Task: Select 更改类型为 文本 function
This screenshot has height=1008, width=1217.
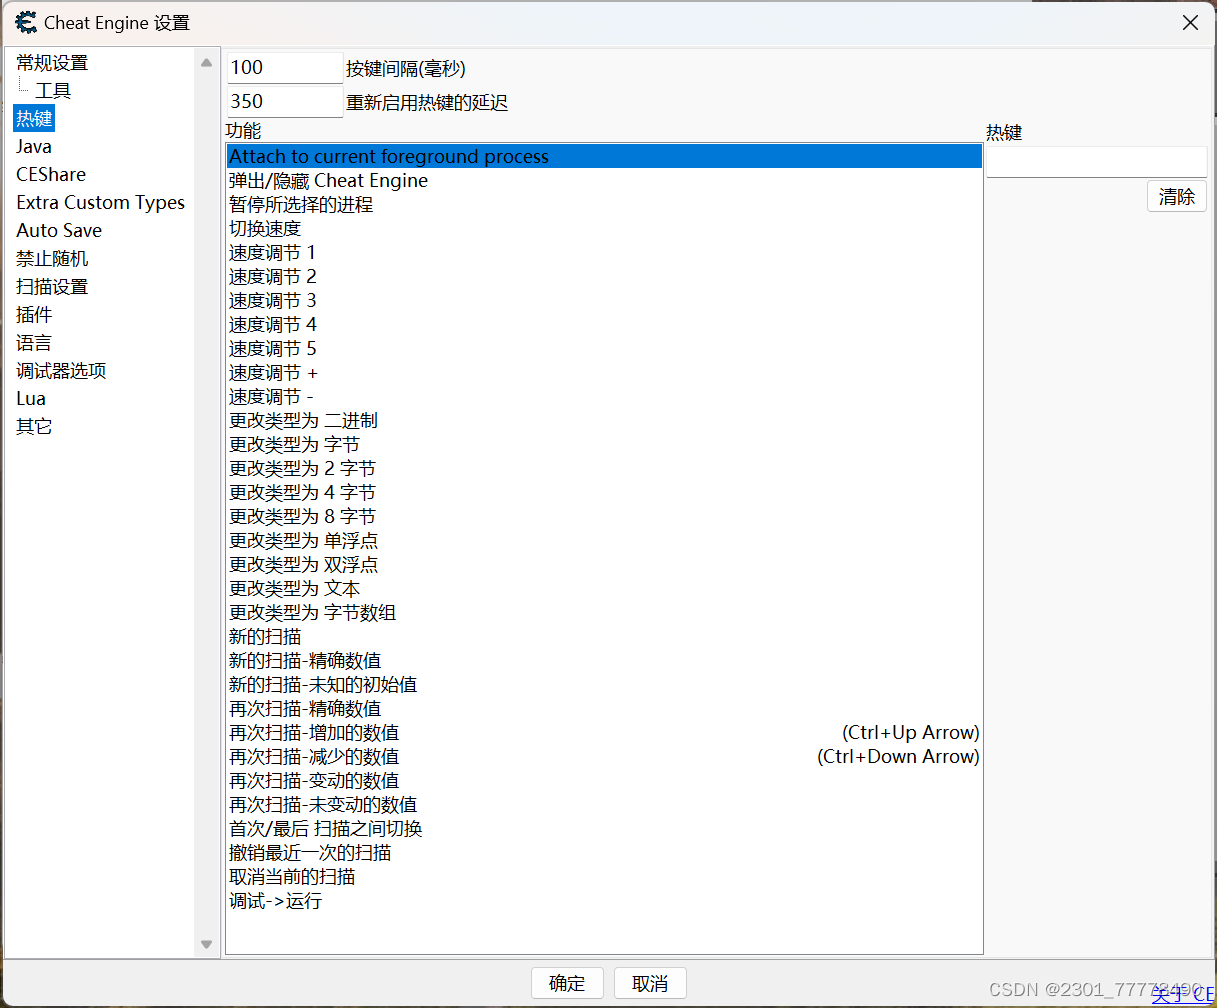Action: [604, 589]
